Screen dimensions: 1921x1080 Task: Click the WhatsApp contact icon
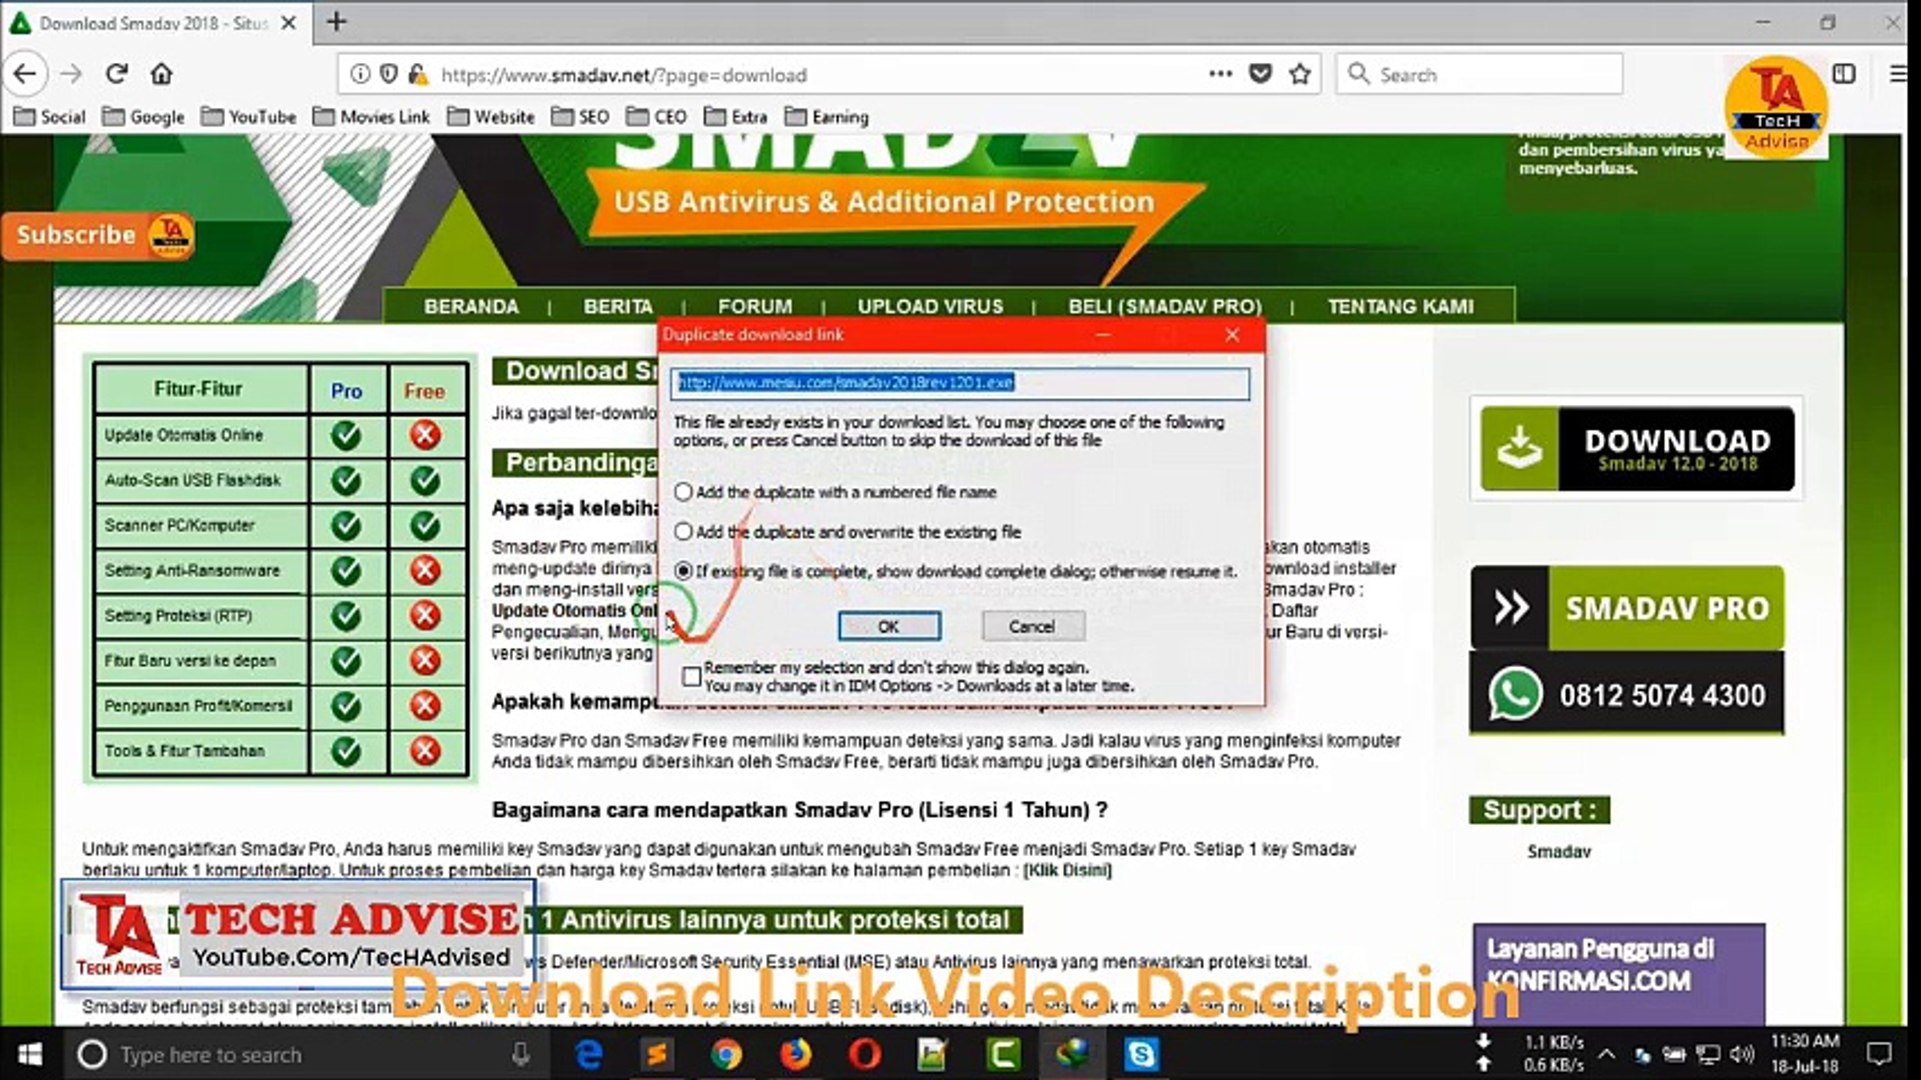pos(1513,694)
